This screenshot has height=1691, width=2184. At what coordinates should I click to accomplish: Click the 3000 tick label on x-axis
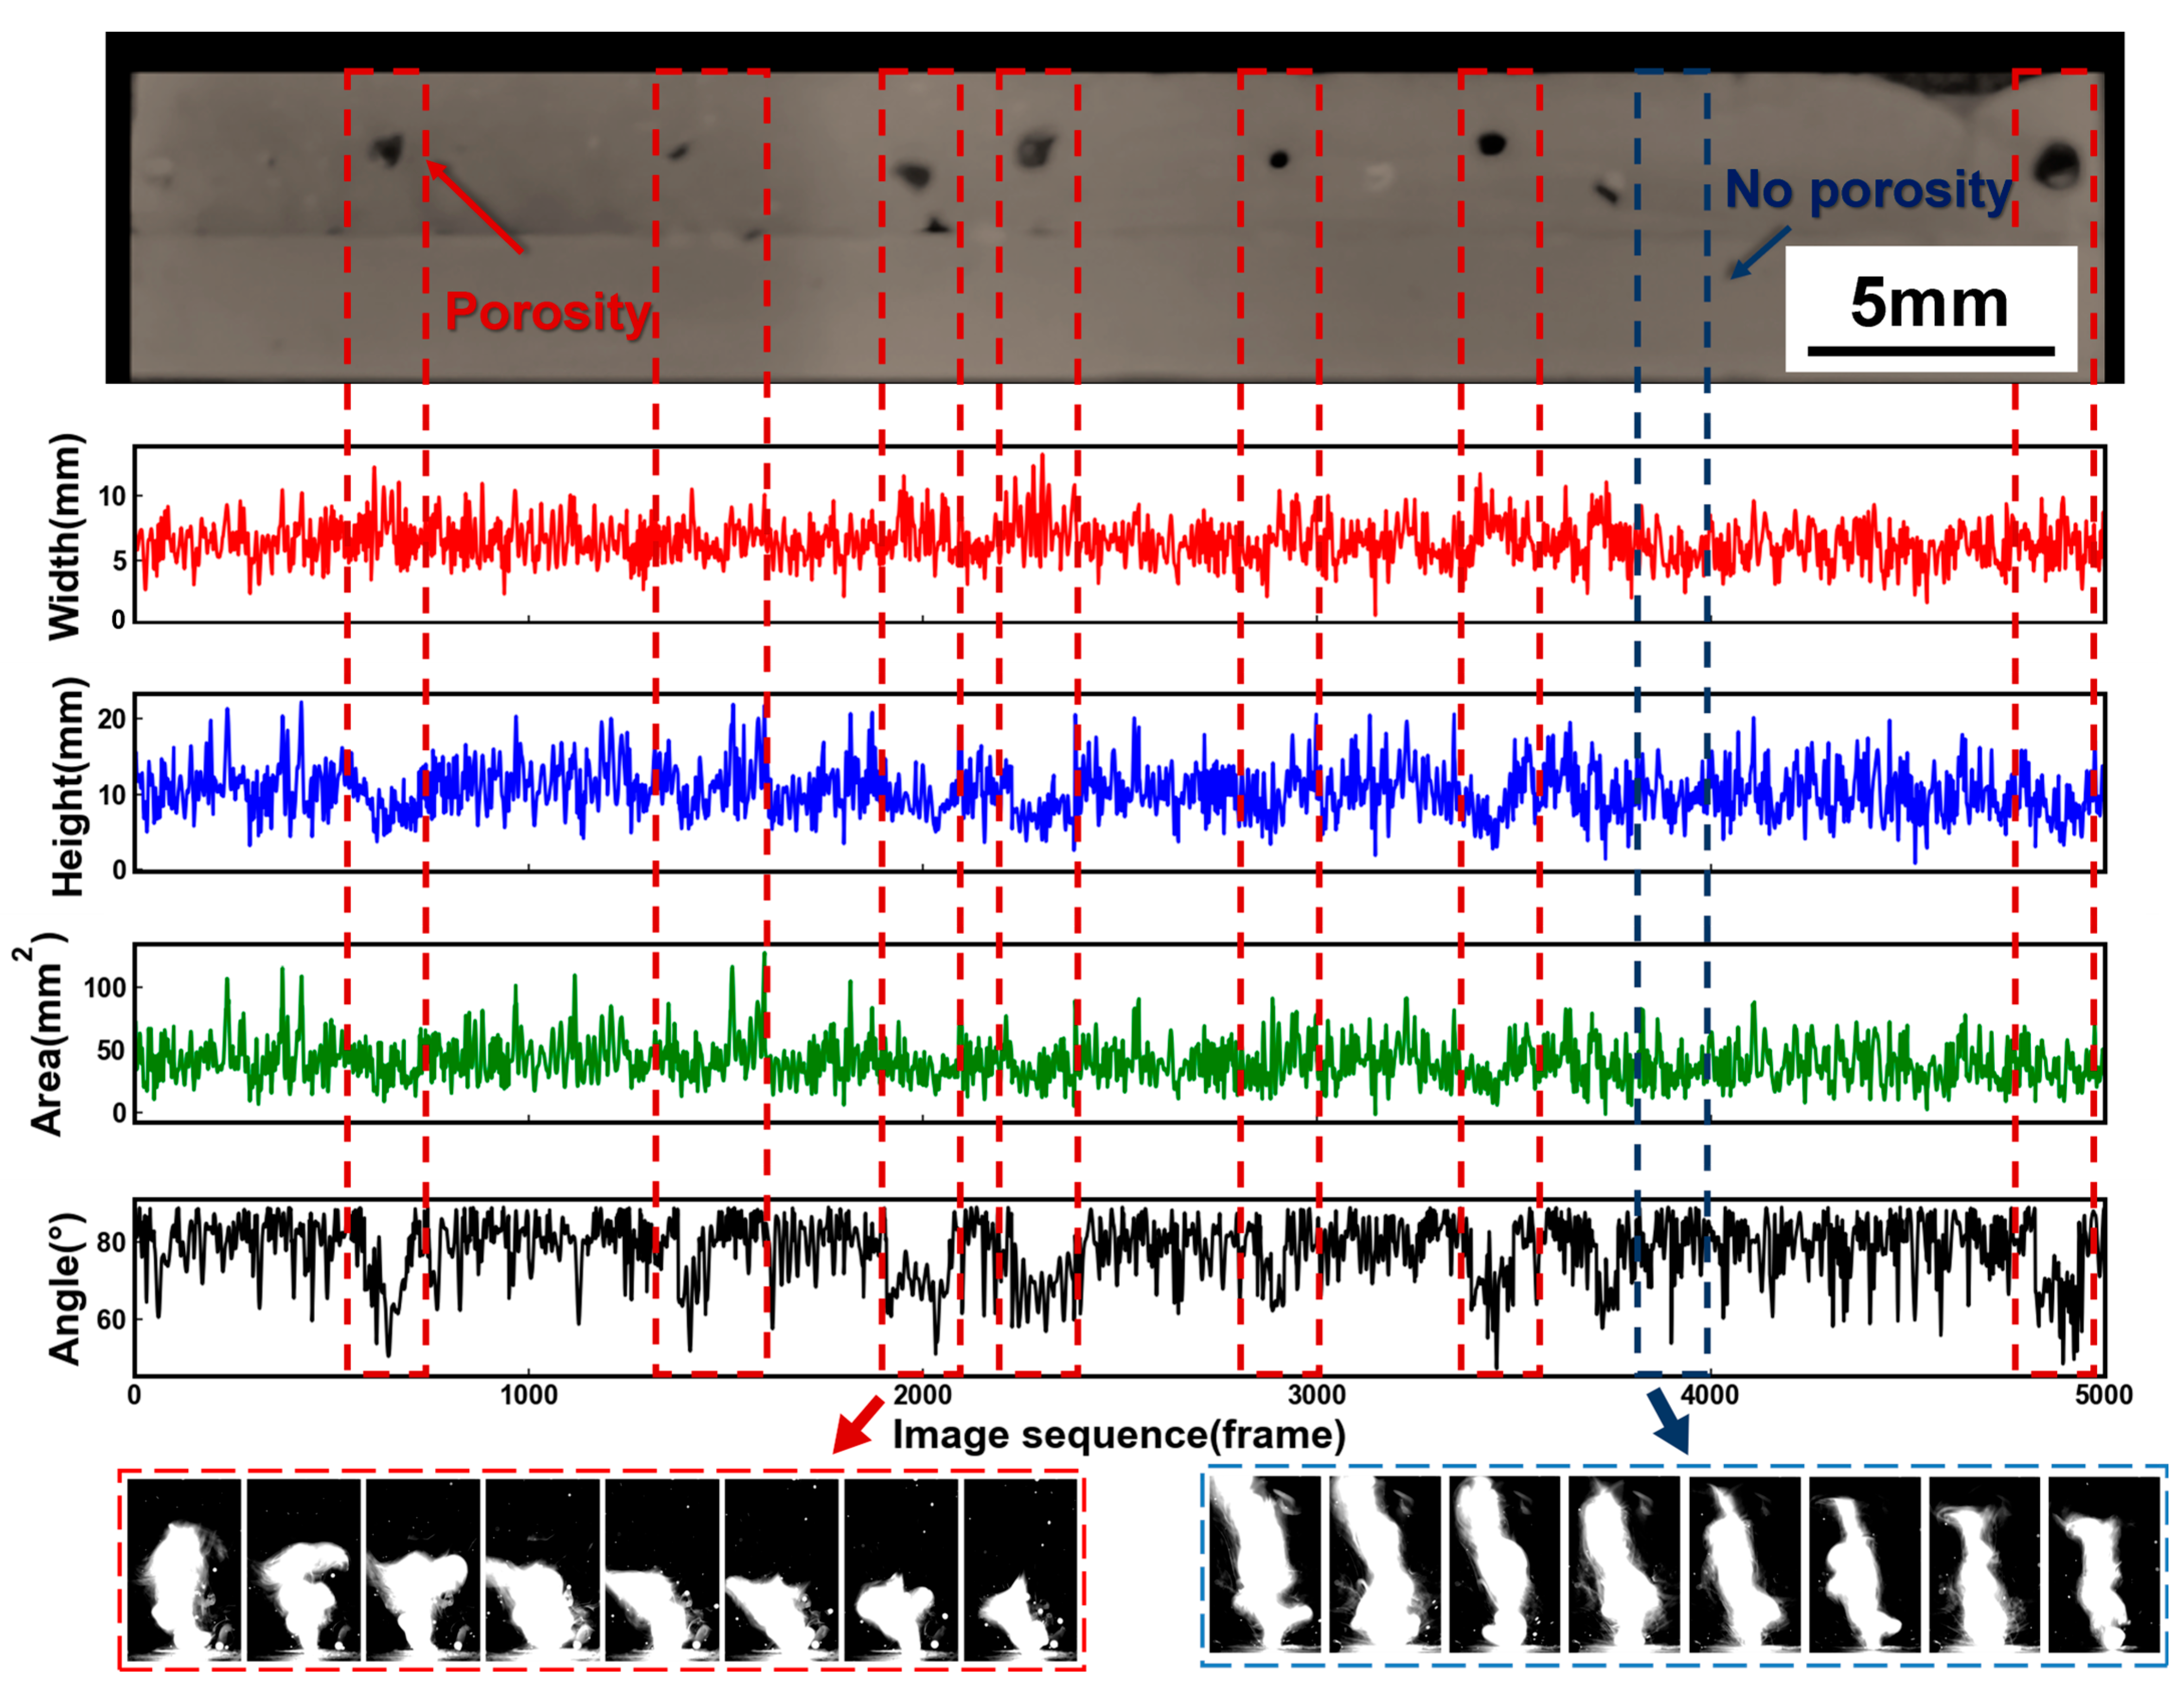[1316, 1395]
